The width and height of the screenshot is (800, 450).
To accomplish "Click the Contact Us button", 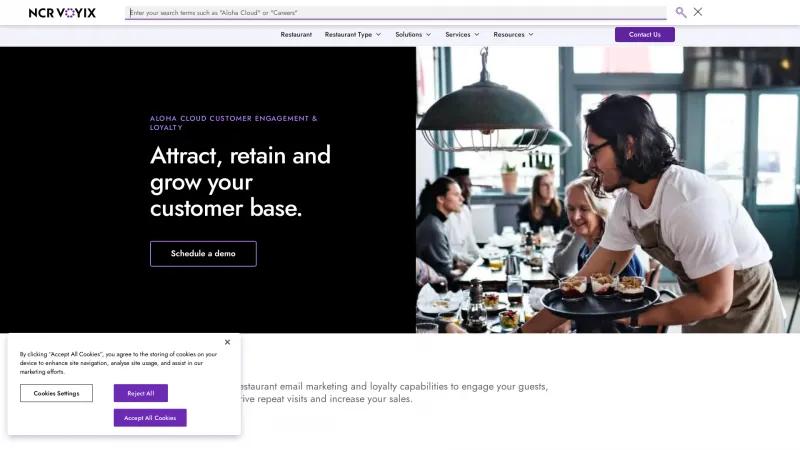I will tap(644, 35).
